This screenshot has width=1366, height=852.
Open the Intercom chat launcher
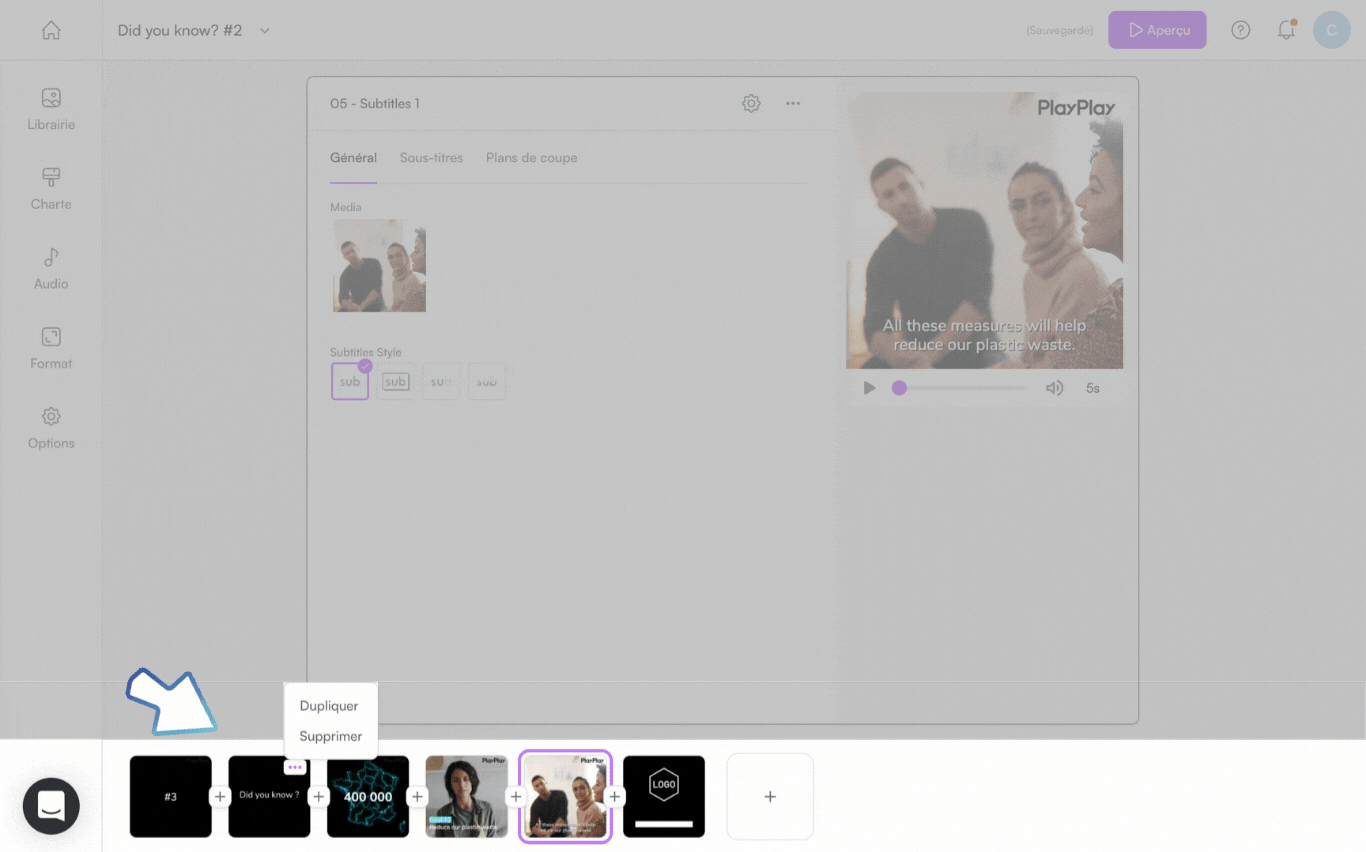(51, 806)
